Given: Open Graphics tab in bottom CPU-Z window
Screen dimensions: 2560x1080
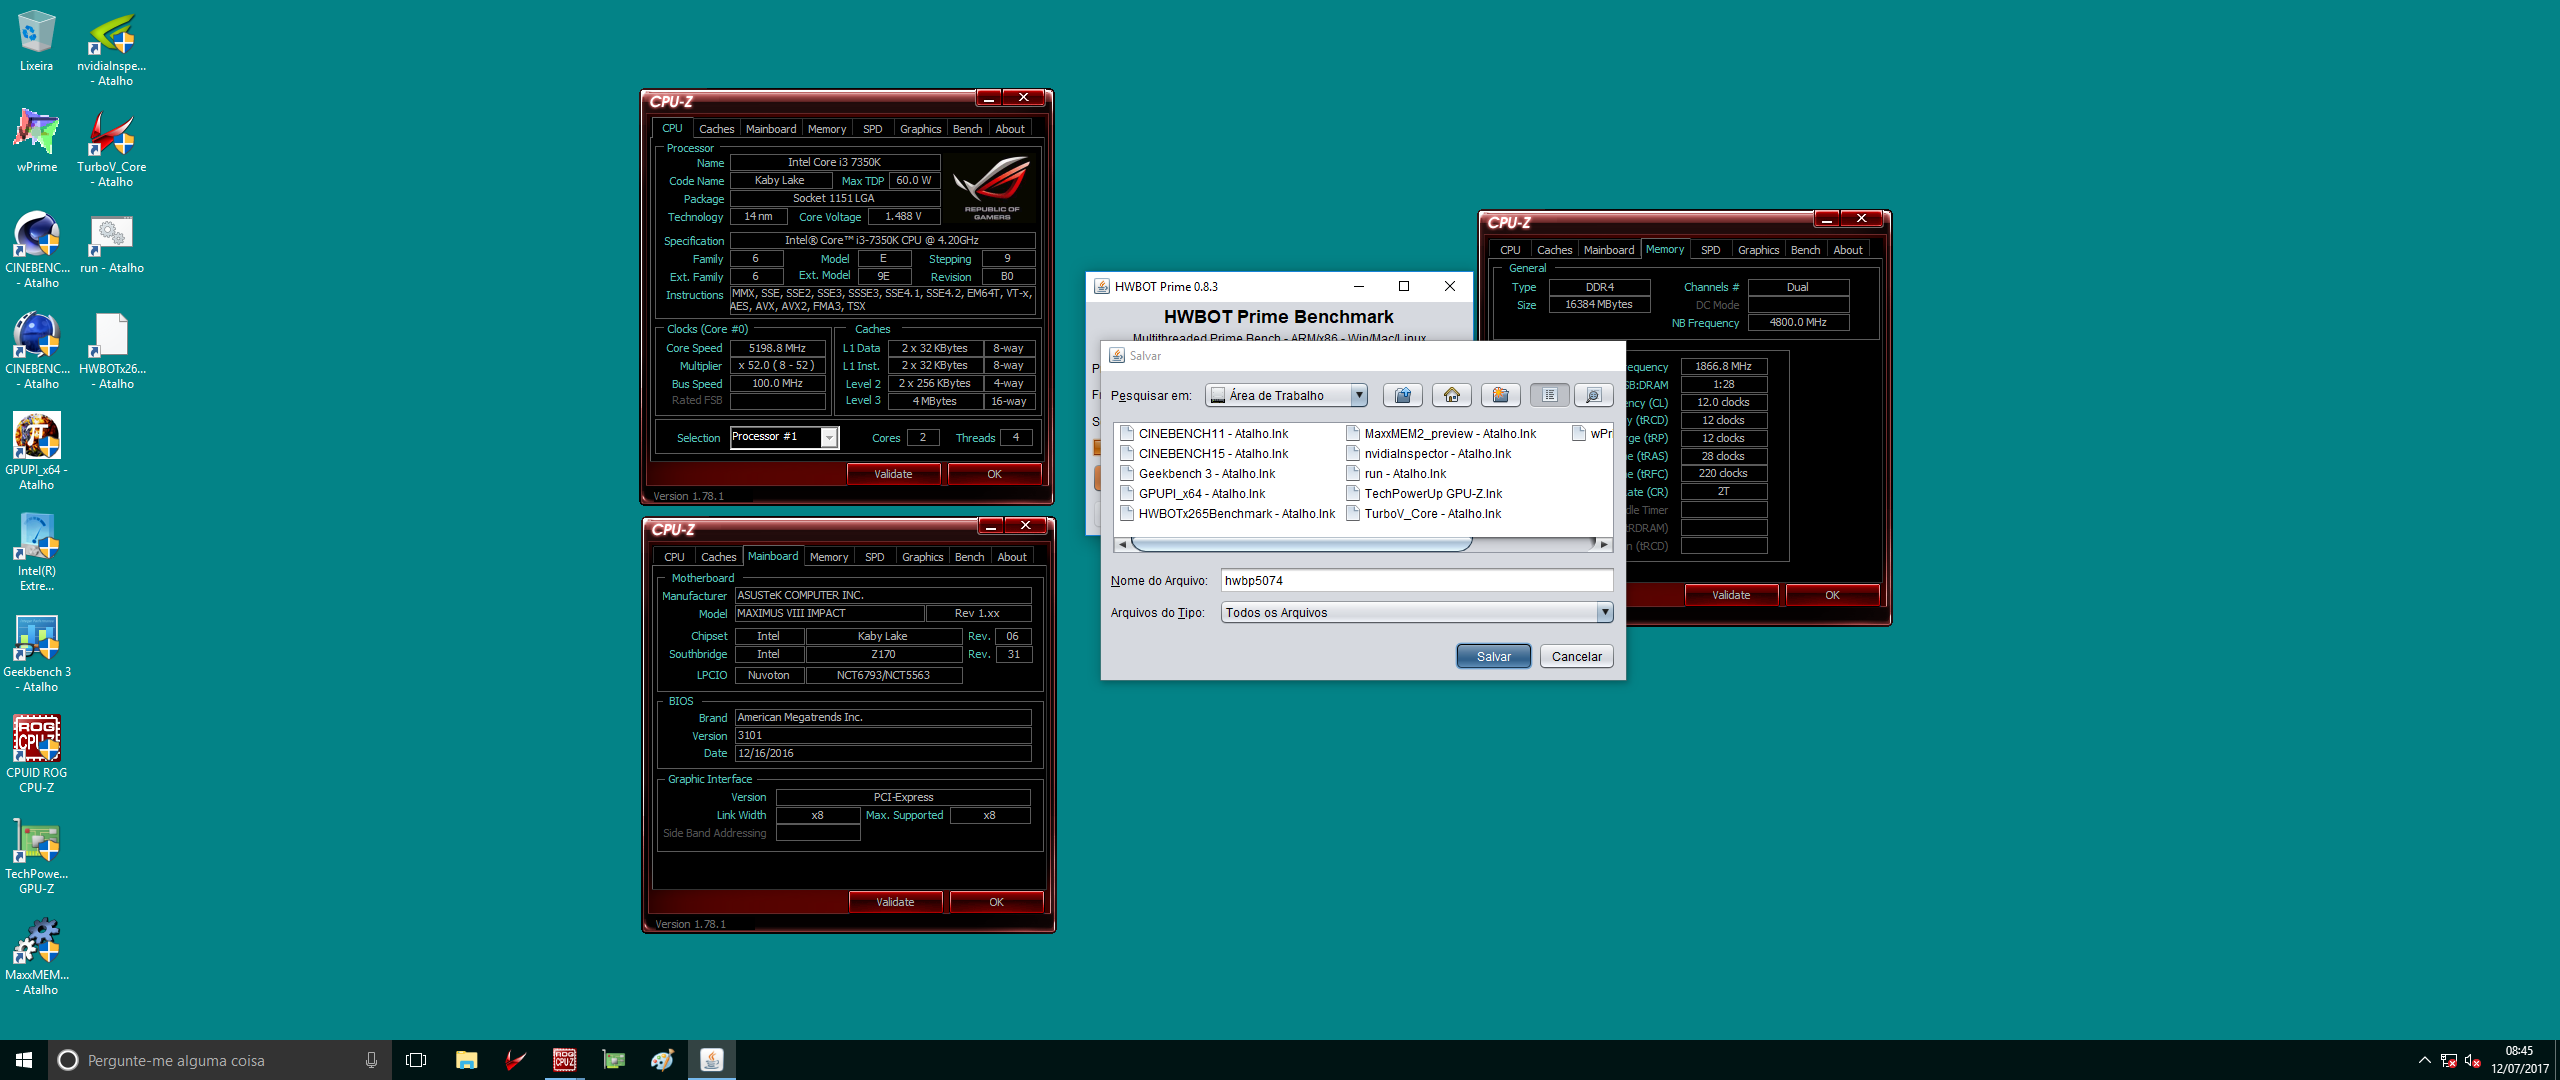Looking at the screenshot, I should click(x=922, y=557).
